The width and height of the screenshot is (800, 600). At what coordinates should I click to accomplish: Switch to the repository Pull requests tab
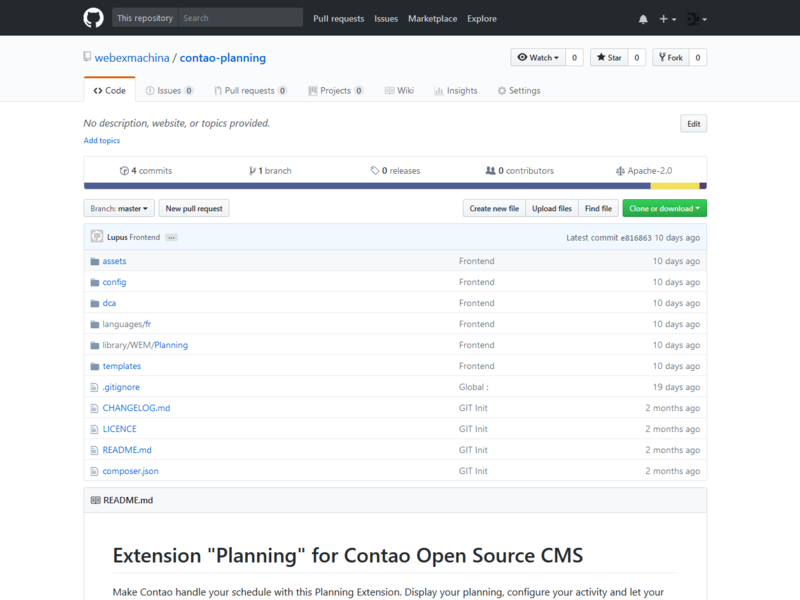point(251,90)
